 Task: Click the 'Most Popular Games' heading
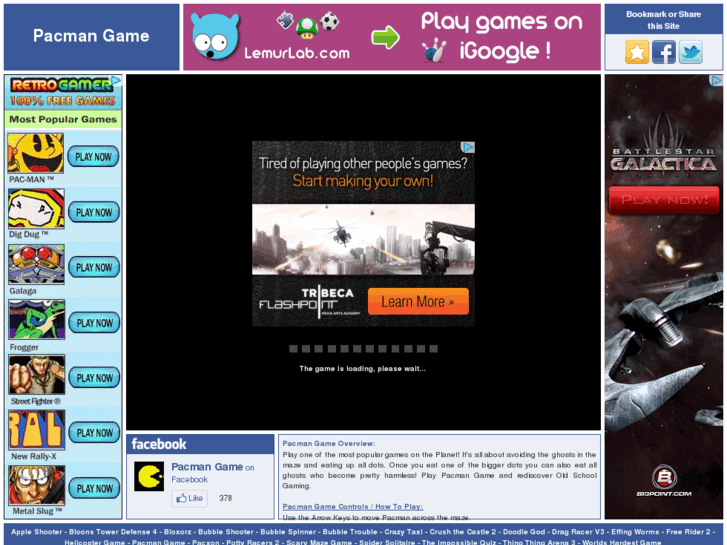coord(63,119)
